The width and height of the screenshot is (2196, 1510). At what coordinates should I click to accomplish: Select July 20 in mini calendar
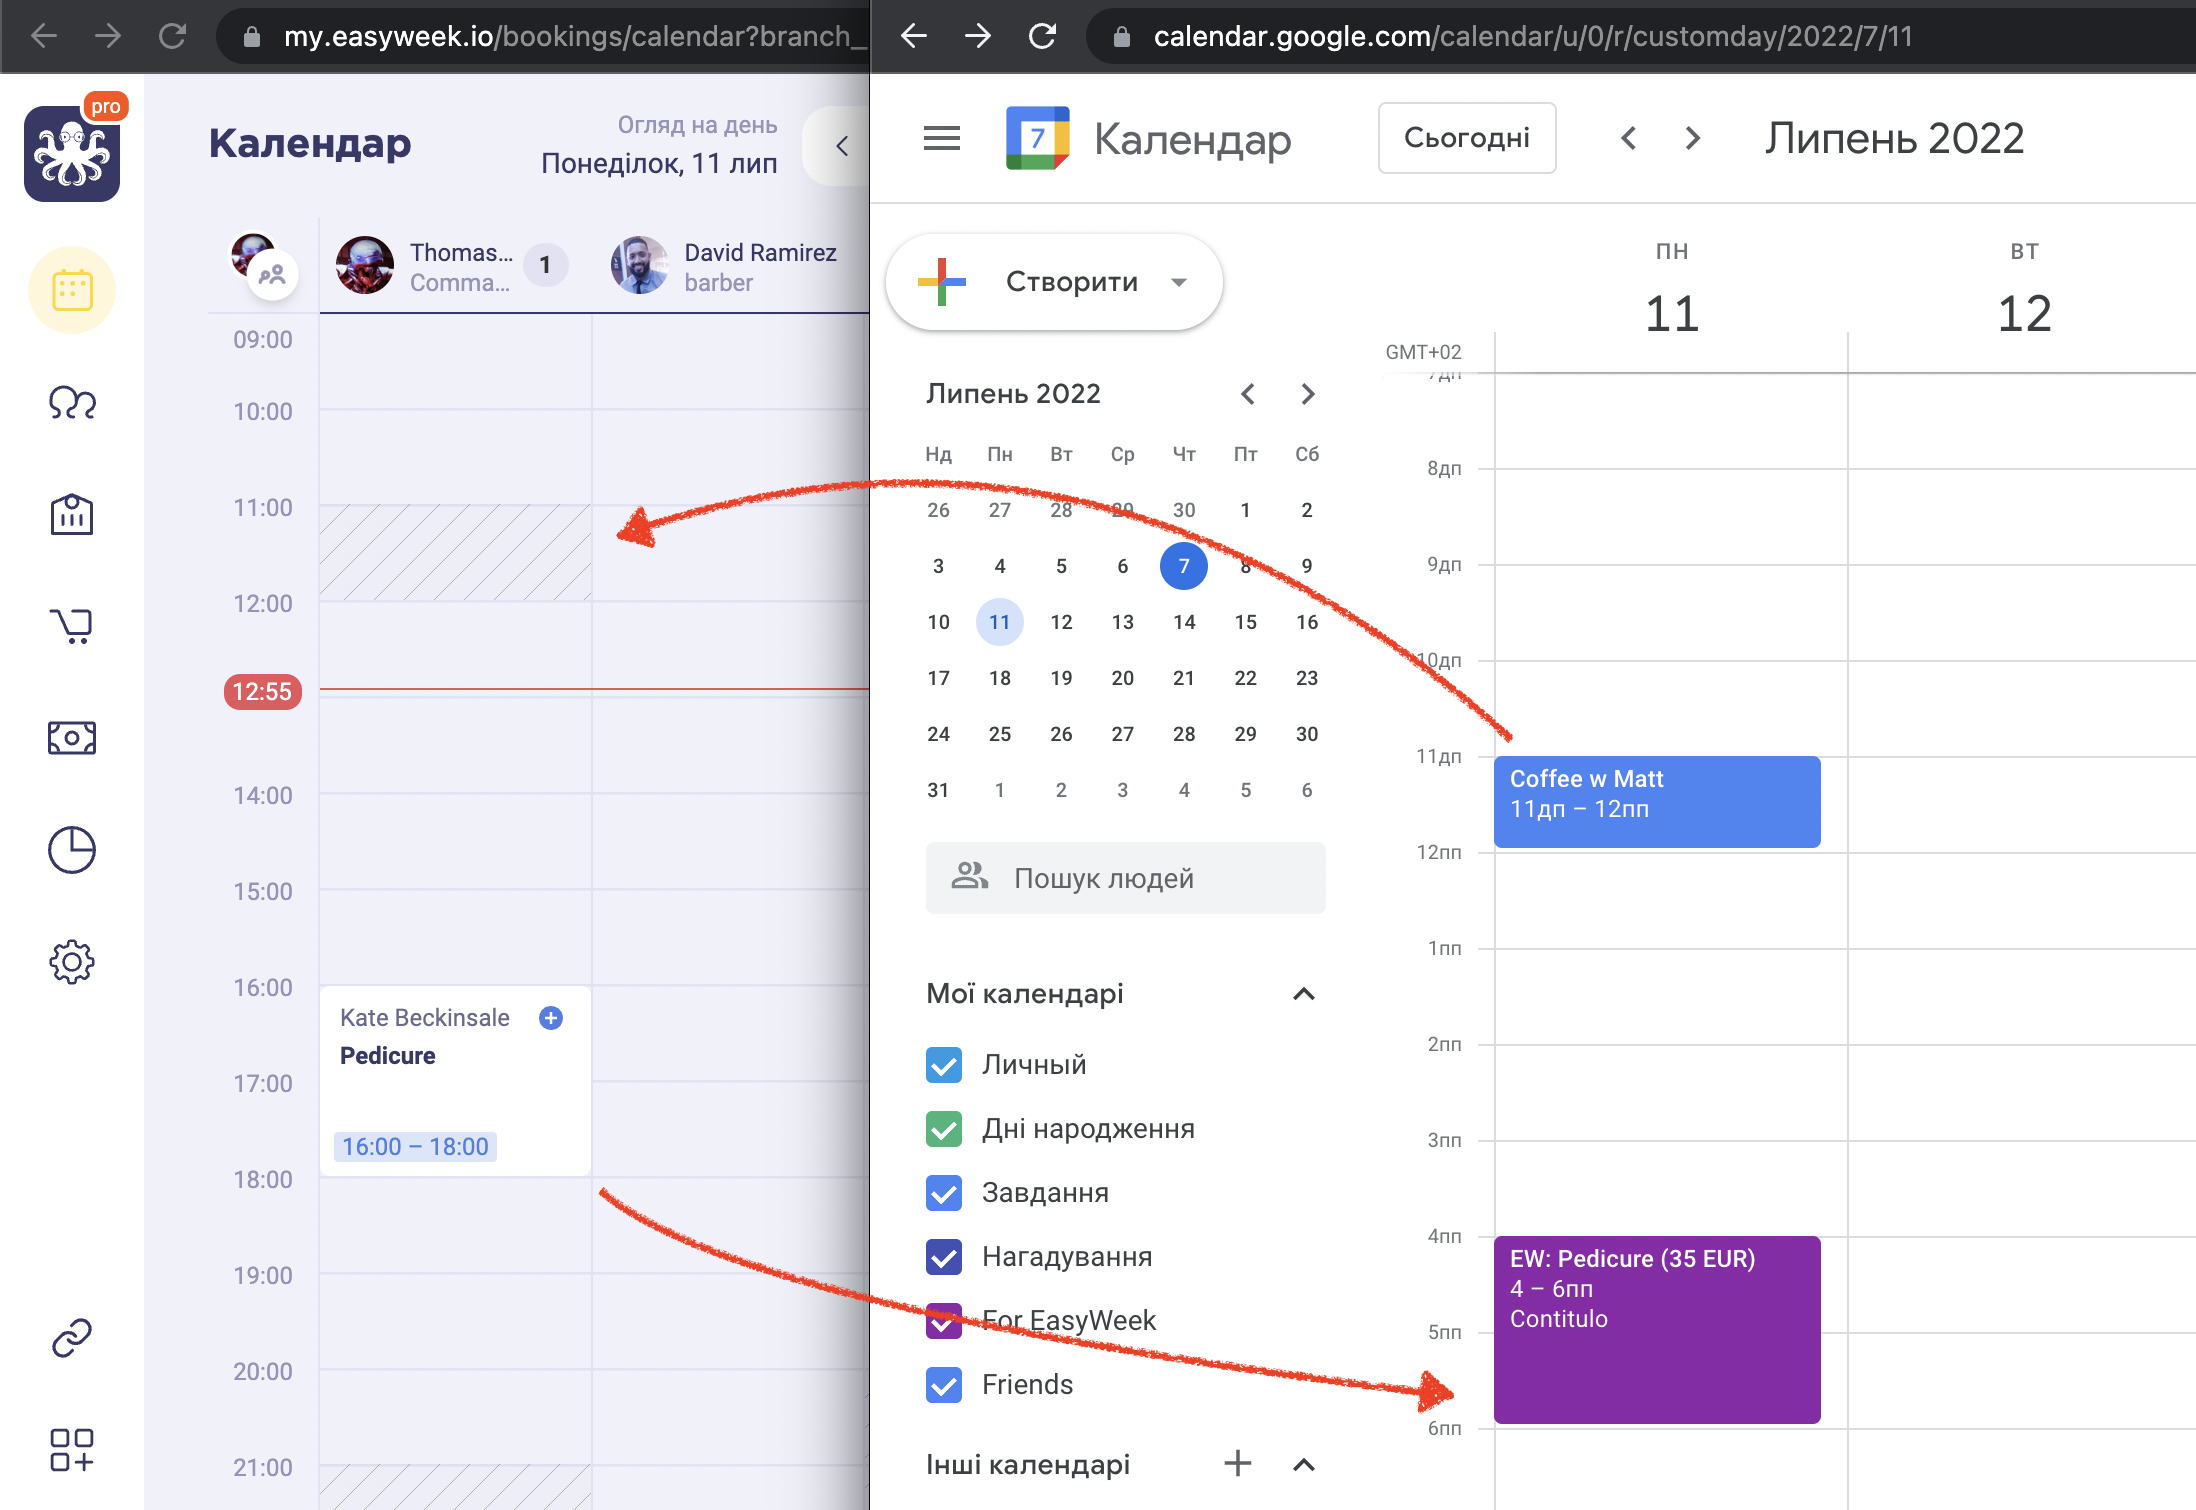[x=1122, y=678]
